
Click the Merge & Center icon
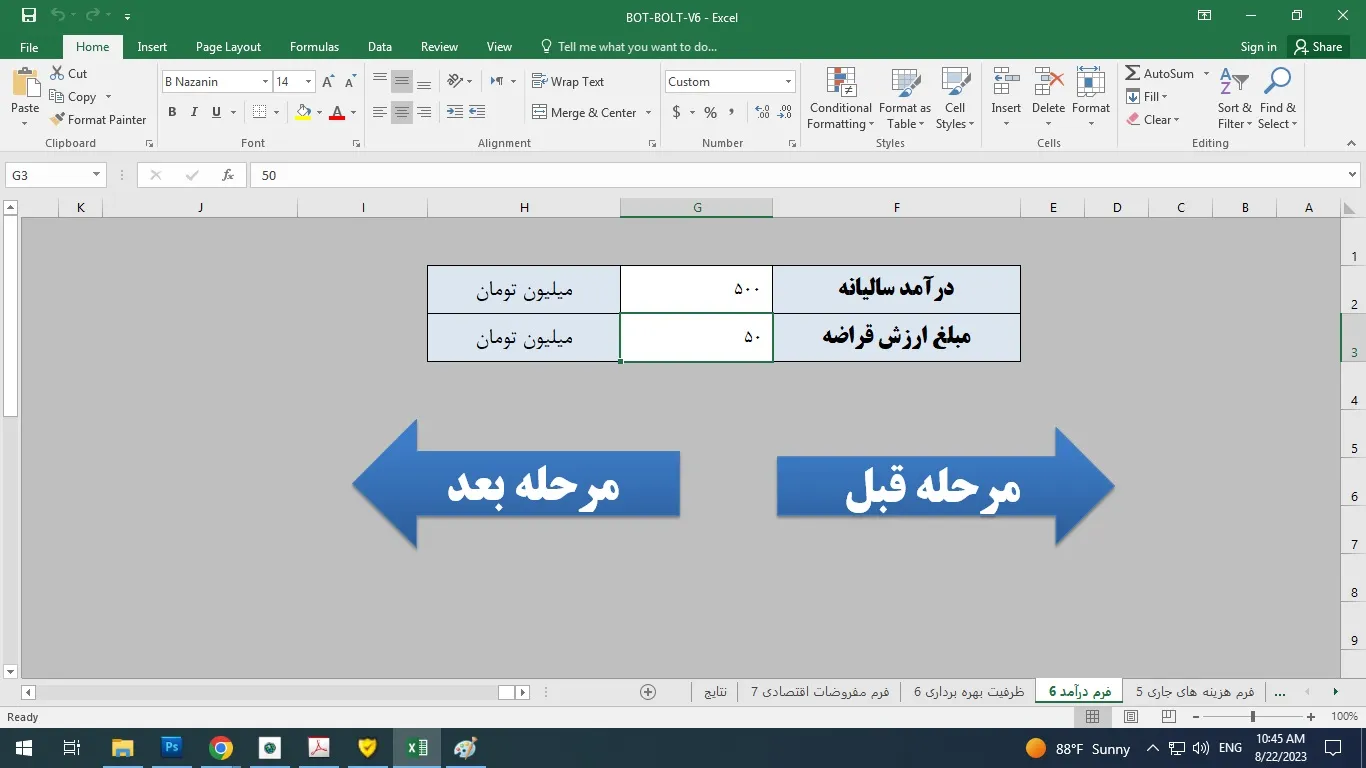tap(540, 113)
